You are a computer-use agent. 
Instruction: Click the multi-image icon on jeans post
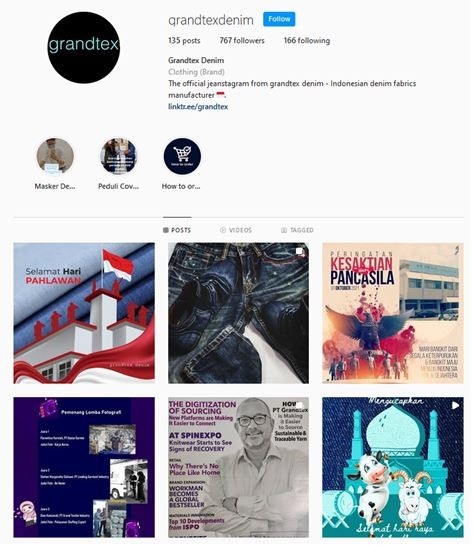pyautogui.click(x=299, y=251)
